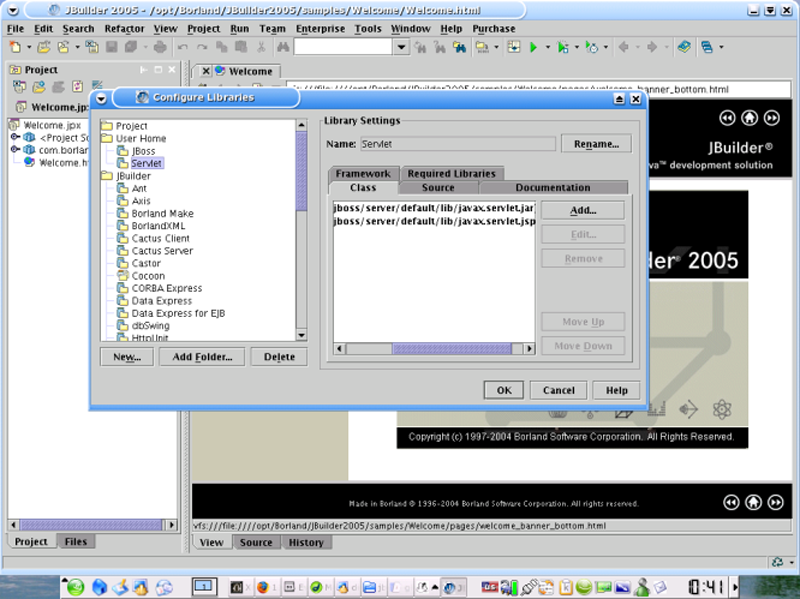Image resolution: width=800 pixels, height=599 pixels.
Task: Open the Debug icon dropdown arrow
Action: pos(577,47)
